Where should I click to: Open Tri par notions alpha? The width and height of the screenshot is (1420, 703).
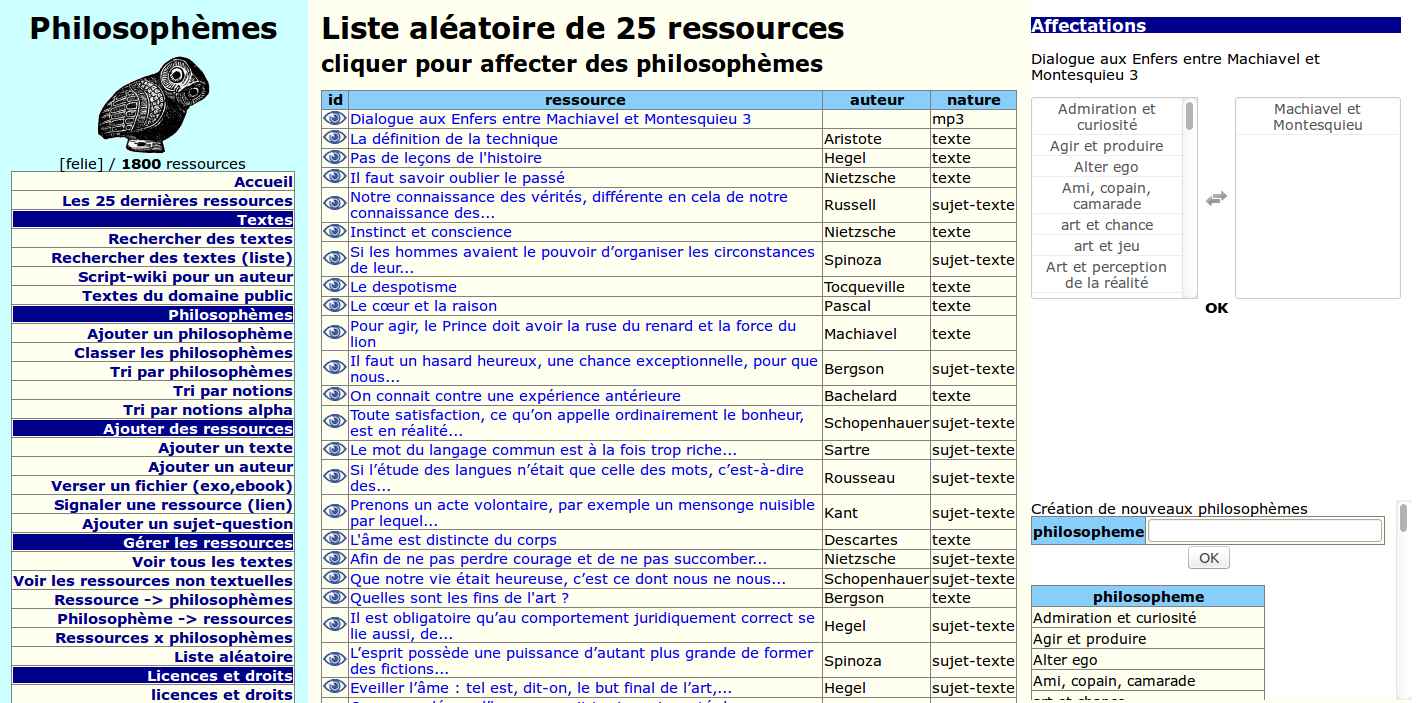tap(208, 410)
